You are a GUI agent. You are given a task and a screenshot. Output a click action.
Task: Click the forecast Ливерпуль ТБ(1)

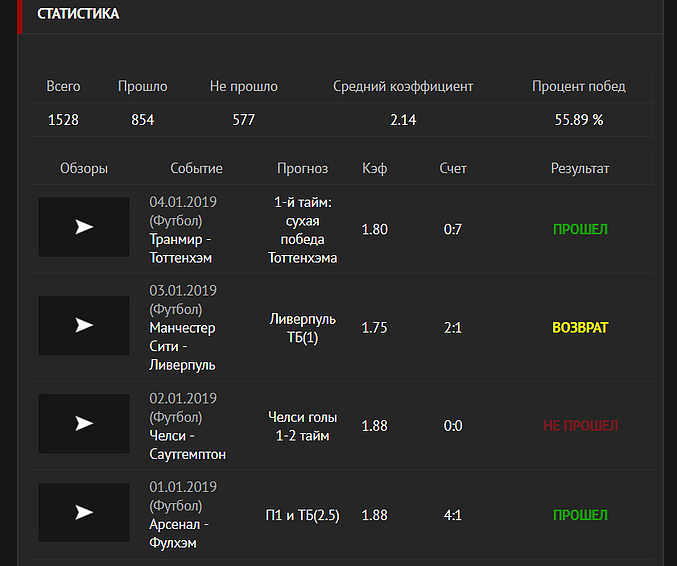pos(303,328)
